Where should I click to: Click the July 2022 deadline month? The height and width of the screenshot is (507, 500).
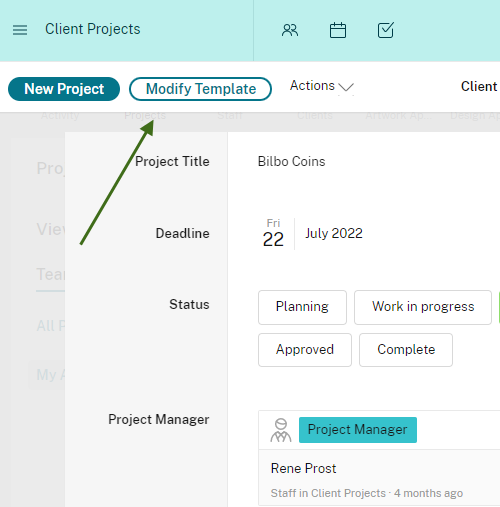(334, 233)
